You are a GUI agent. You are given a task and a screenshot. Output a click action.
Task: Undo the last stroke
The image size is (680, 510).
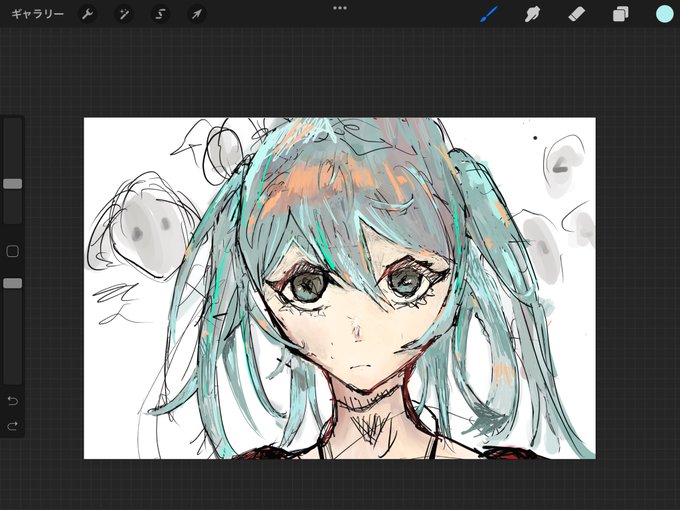click(x=13, y=400)
